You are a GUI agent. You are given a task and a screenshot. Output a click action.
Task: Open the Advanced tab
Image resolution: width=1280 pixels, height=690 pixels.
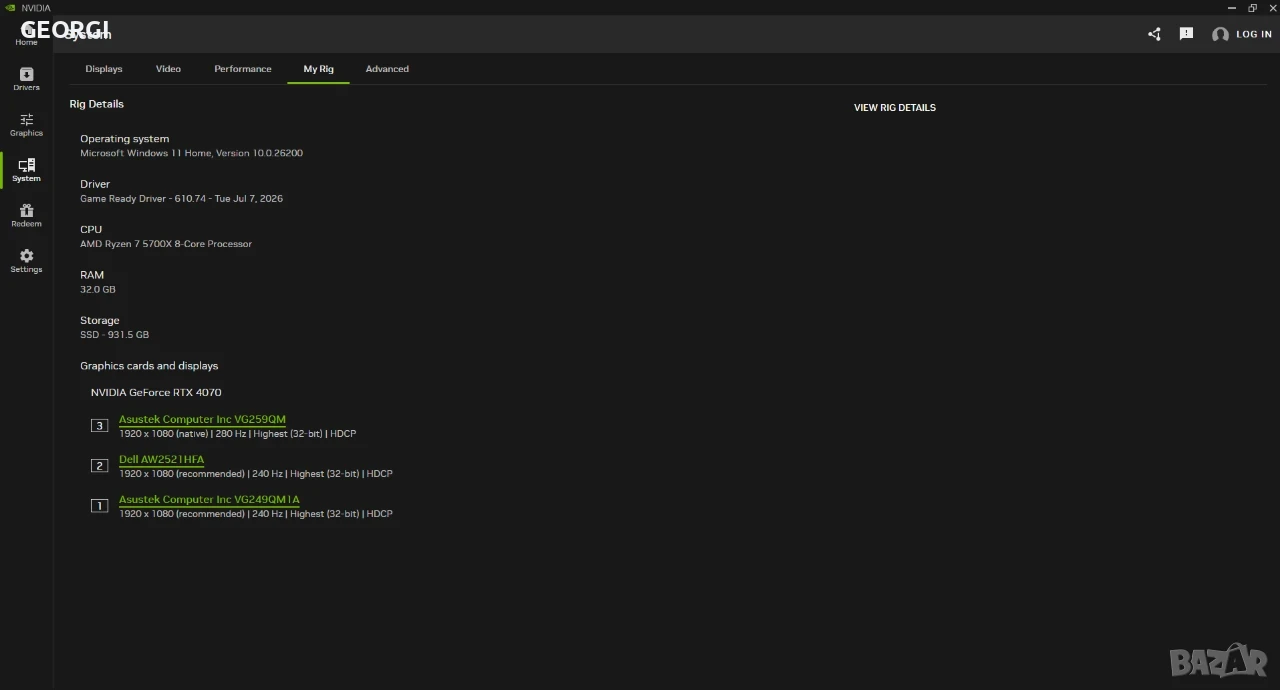(x=387, y=69)
